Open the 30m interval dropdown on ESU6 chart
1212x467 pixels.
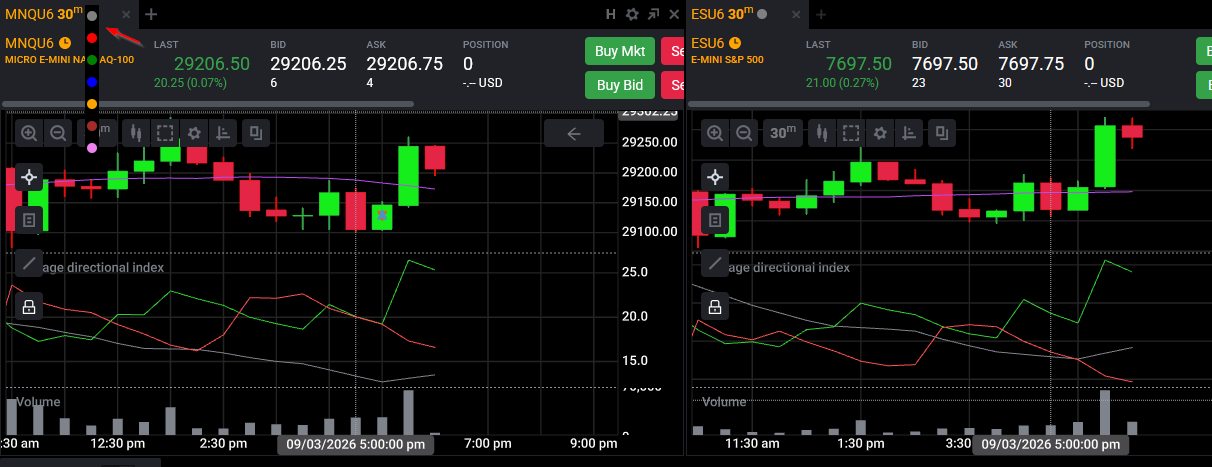783,133
